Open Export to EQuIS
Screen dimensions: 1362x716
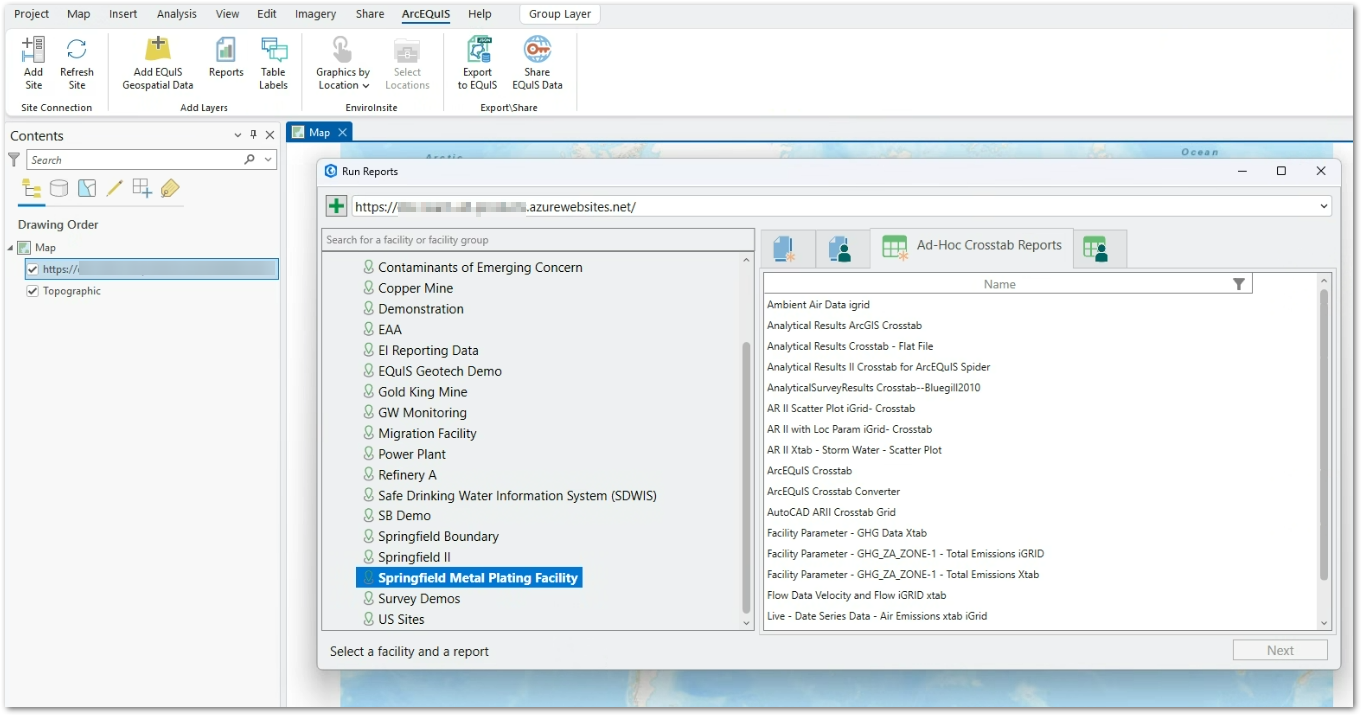point(477,62)
